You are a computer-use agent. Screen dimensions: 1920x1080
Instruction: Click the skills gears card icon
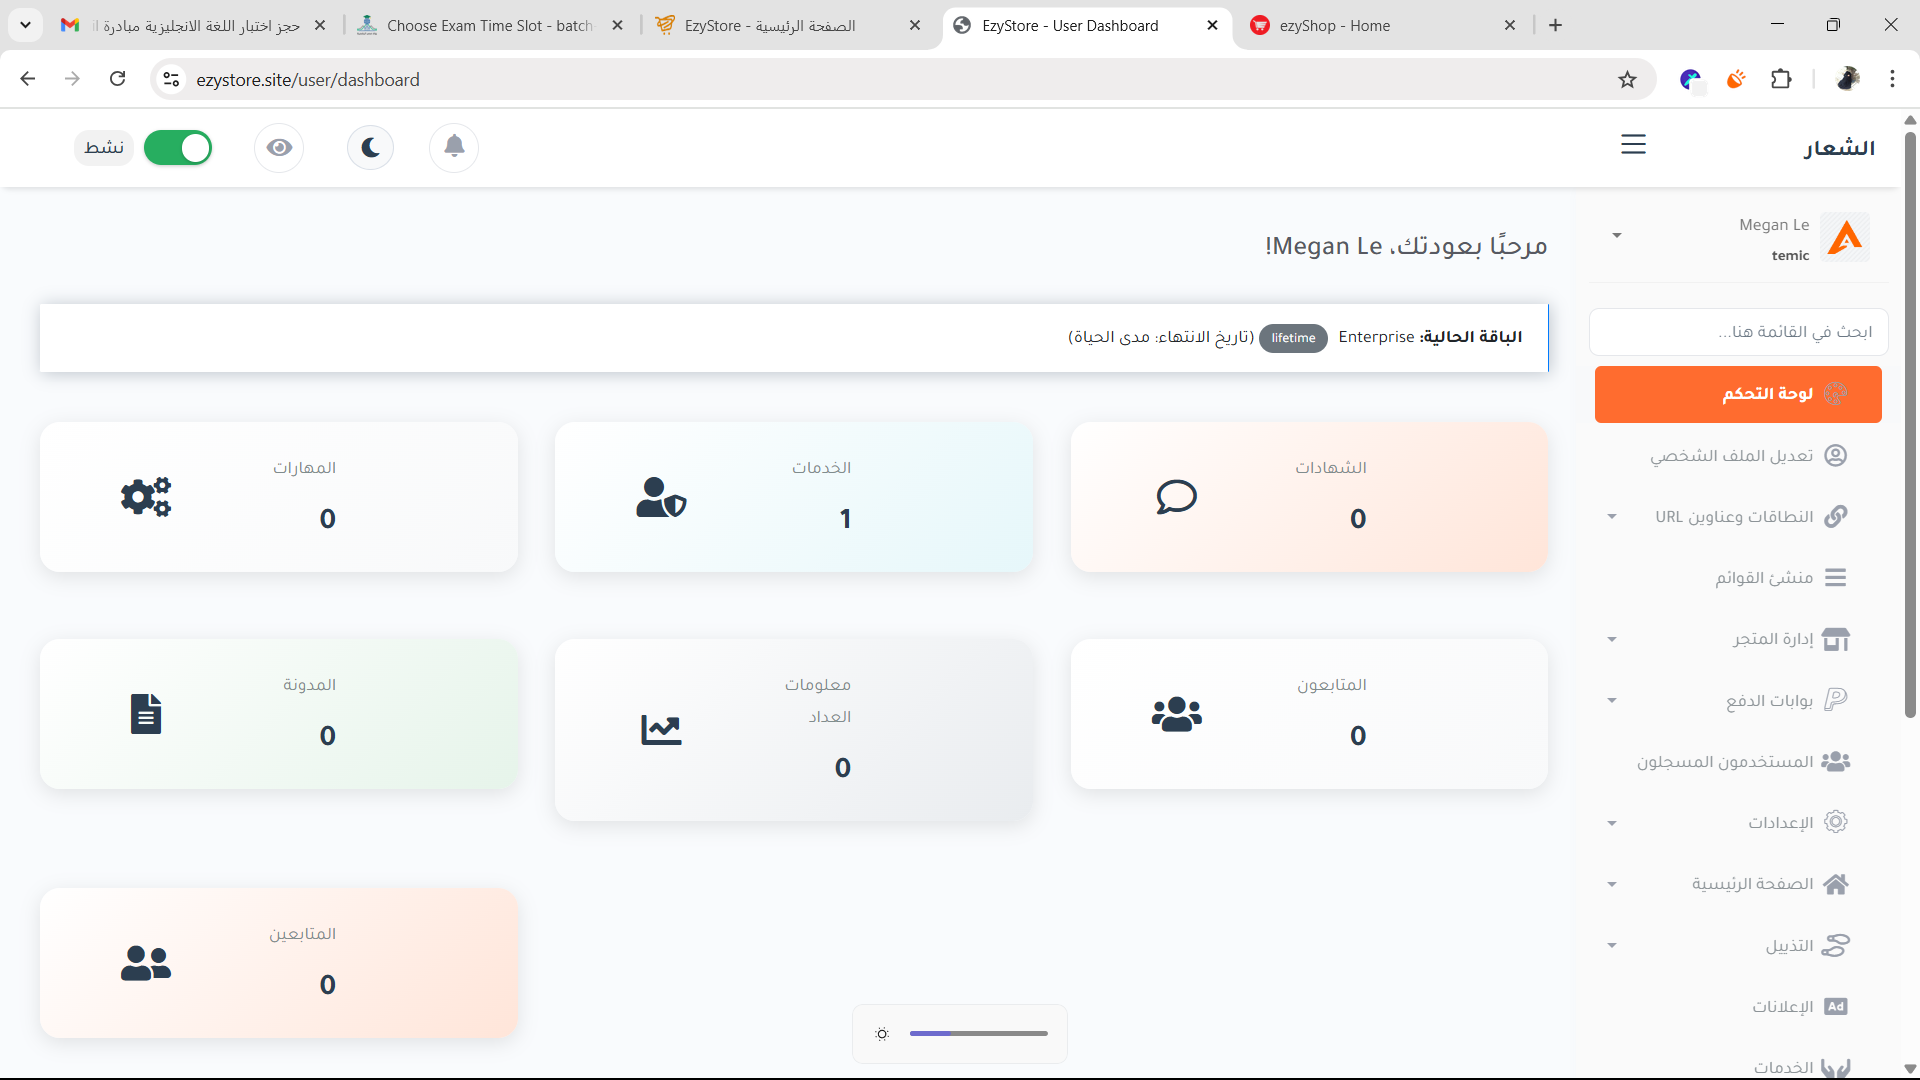tap(146, 497)
